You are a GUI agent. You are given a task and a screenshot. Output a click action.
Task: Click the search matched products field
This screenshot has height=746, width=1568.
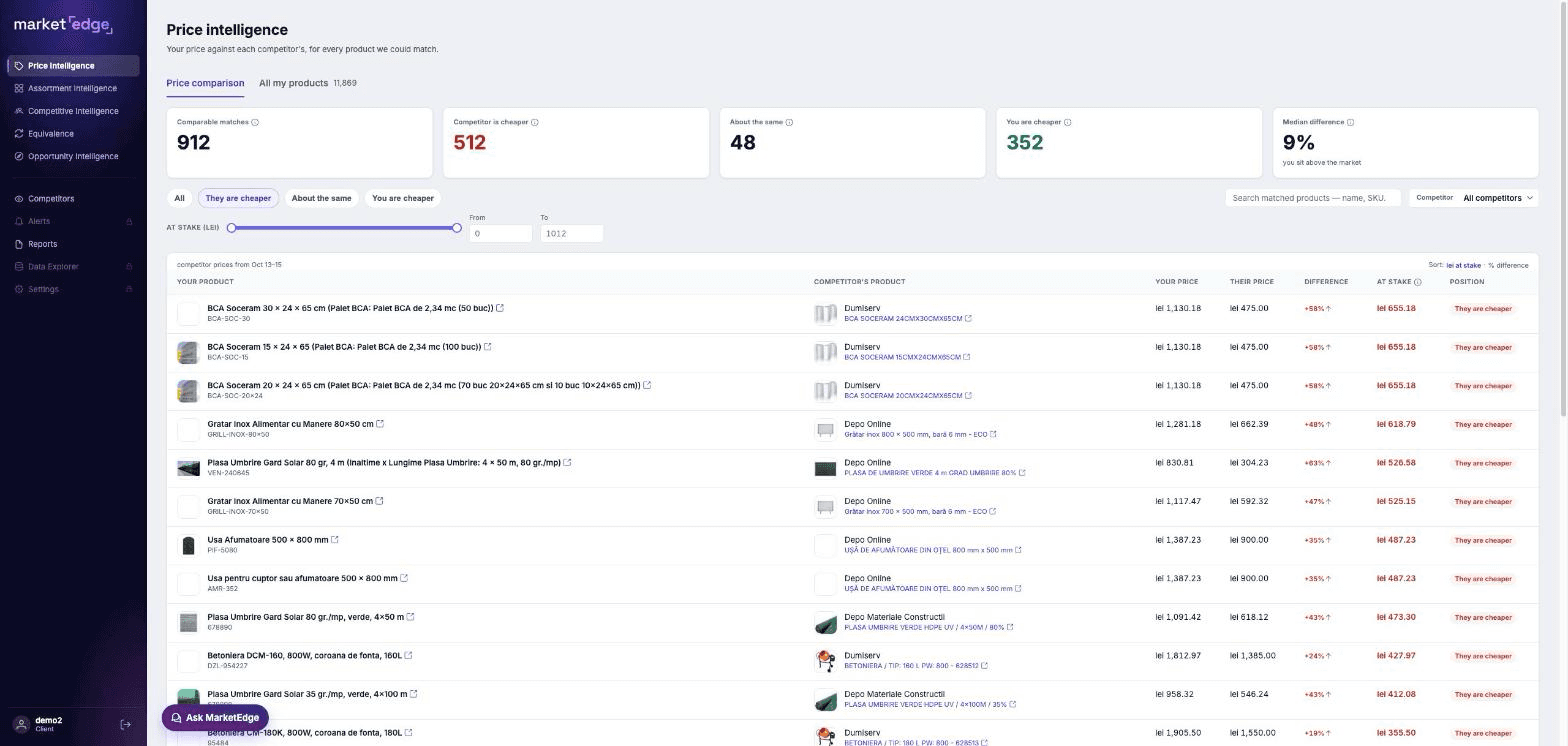click(1312, 198)
